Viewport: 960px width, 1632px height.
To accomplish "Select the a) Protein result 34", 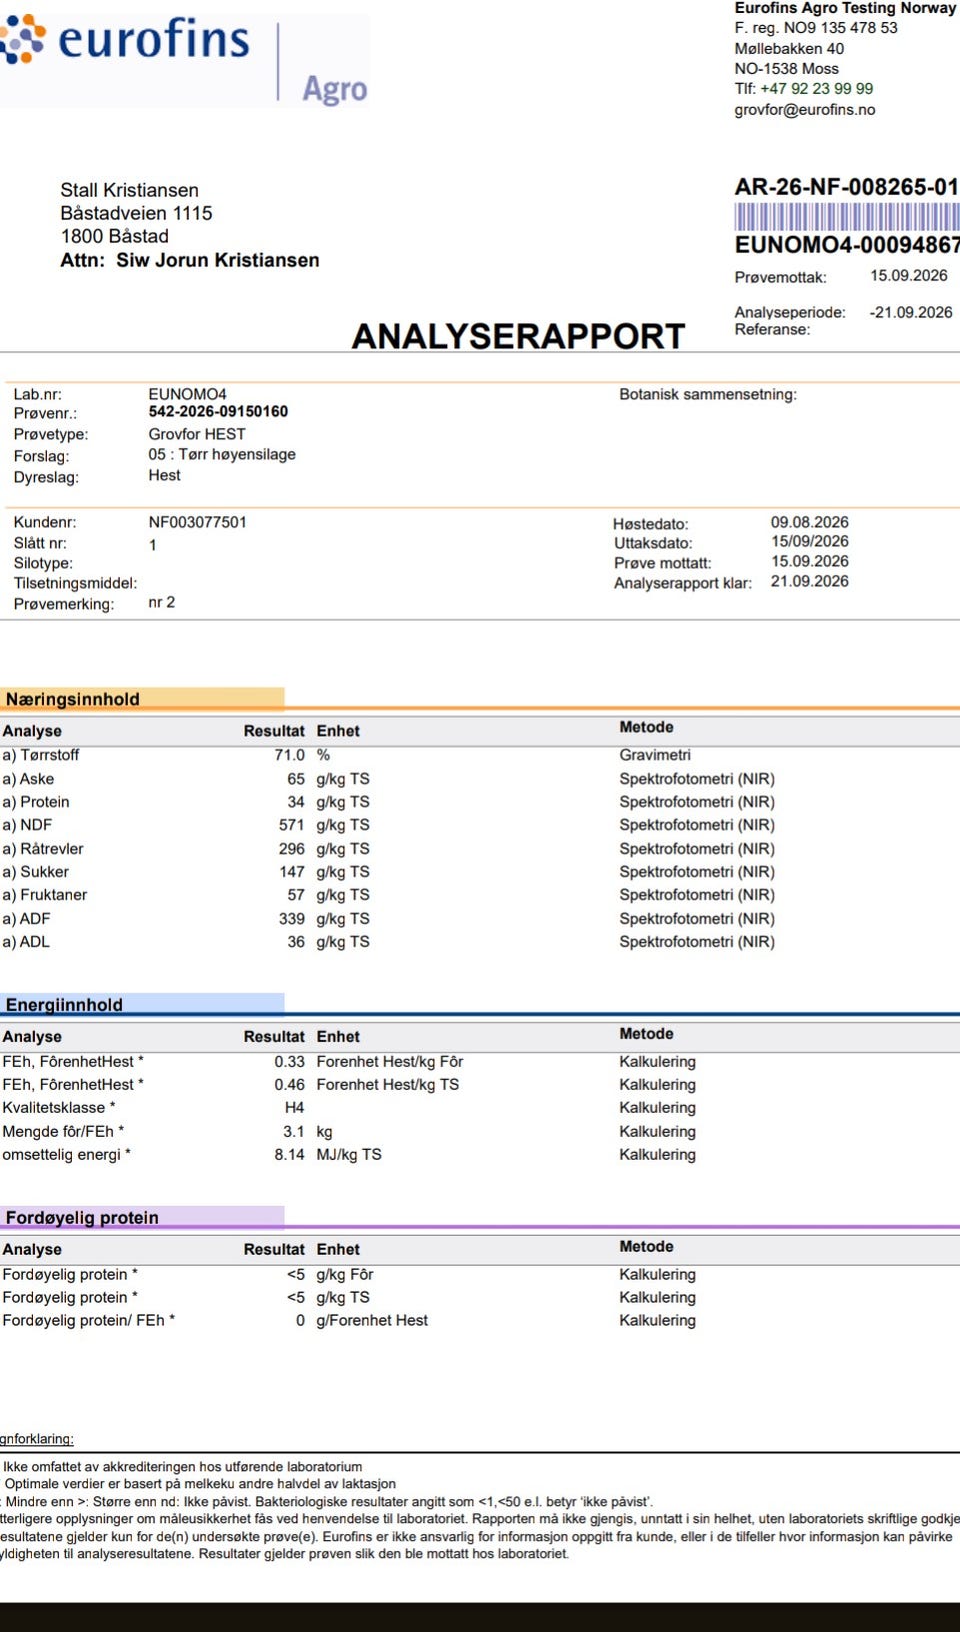I will click(x=296, y=802).
